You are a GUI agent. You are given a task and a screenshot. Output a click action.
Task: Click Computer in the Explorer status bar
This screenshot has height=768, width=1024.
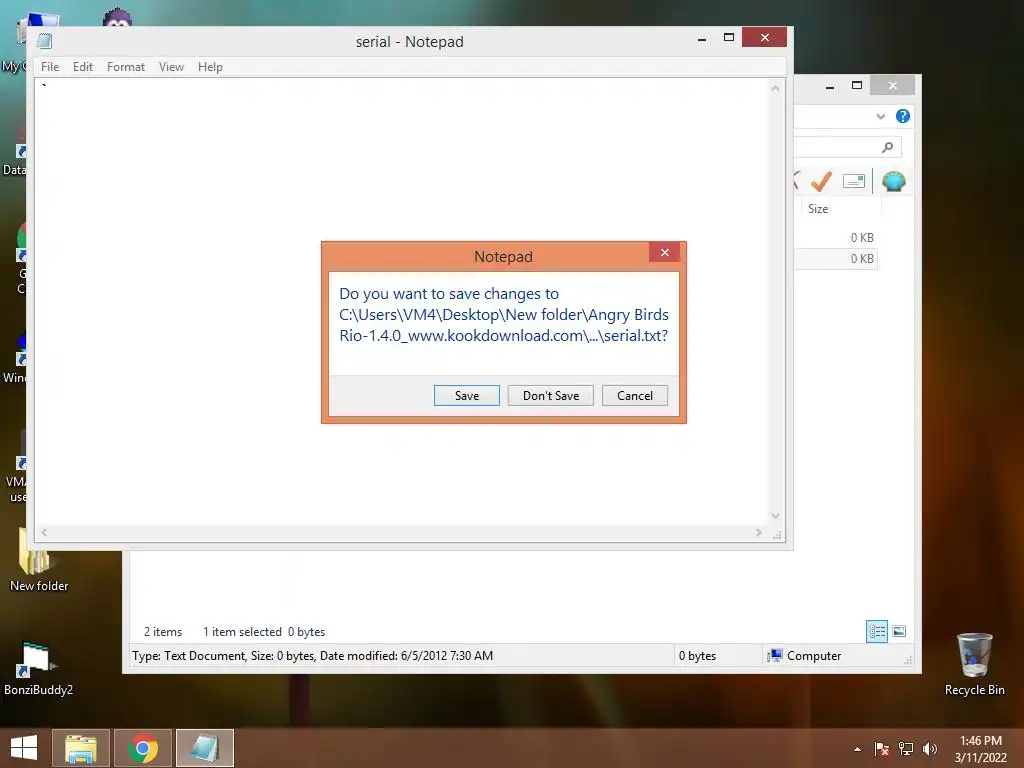tap(806, 656)
